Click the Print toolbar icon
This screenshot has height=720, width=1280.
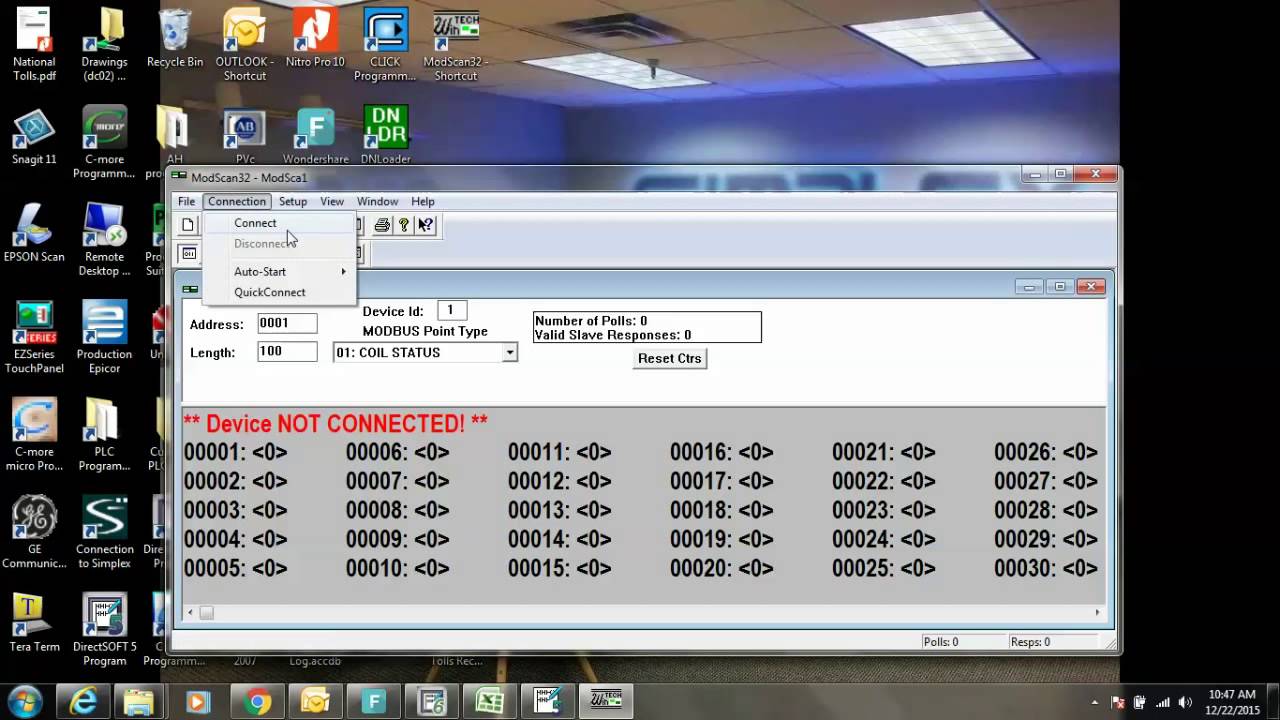382,225
